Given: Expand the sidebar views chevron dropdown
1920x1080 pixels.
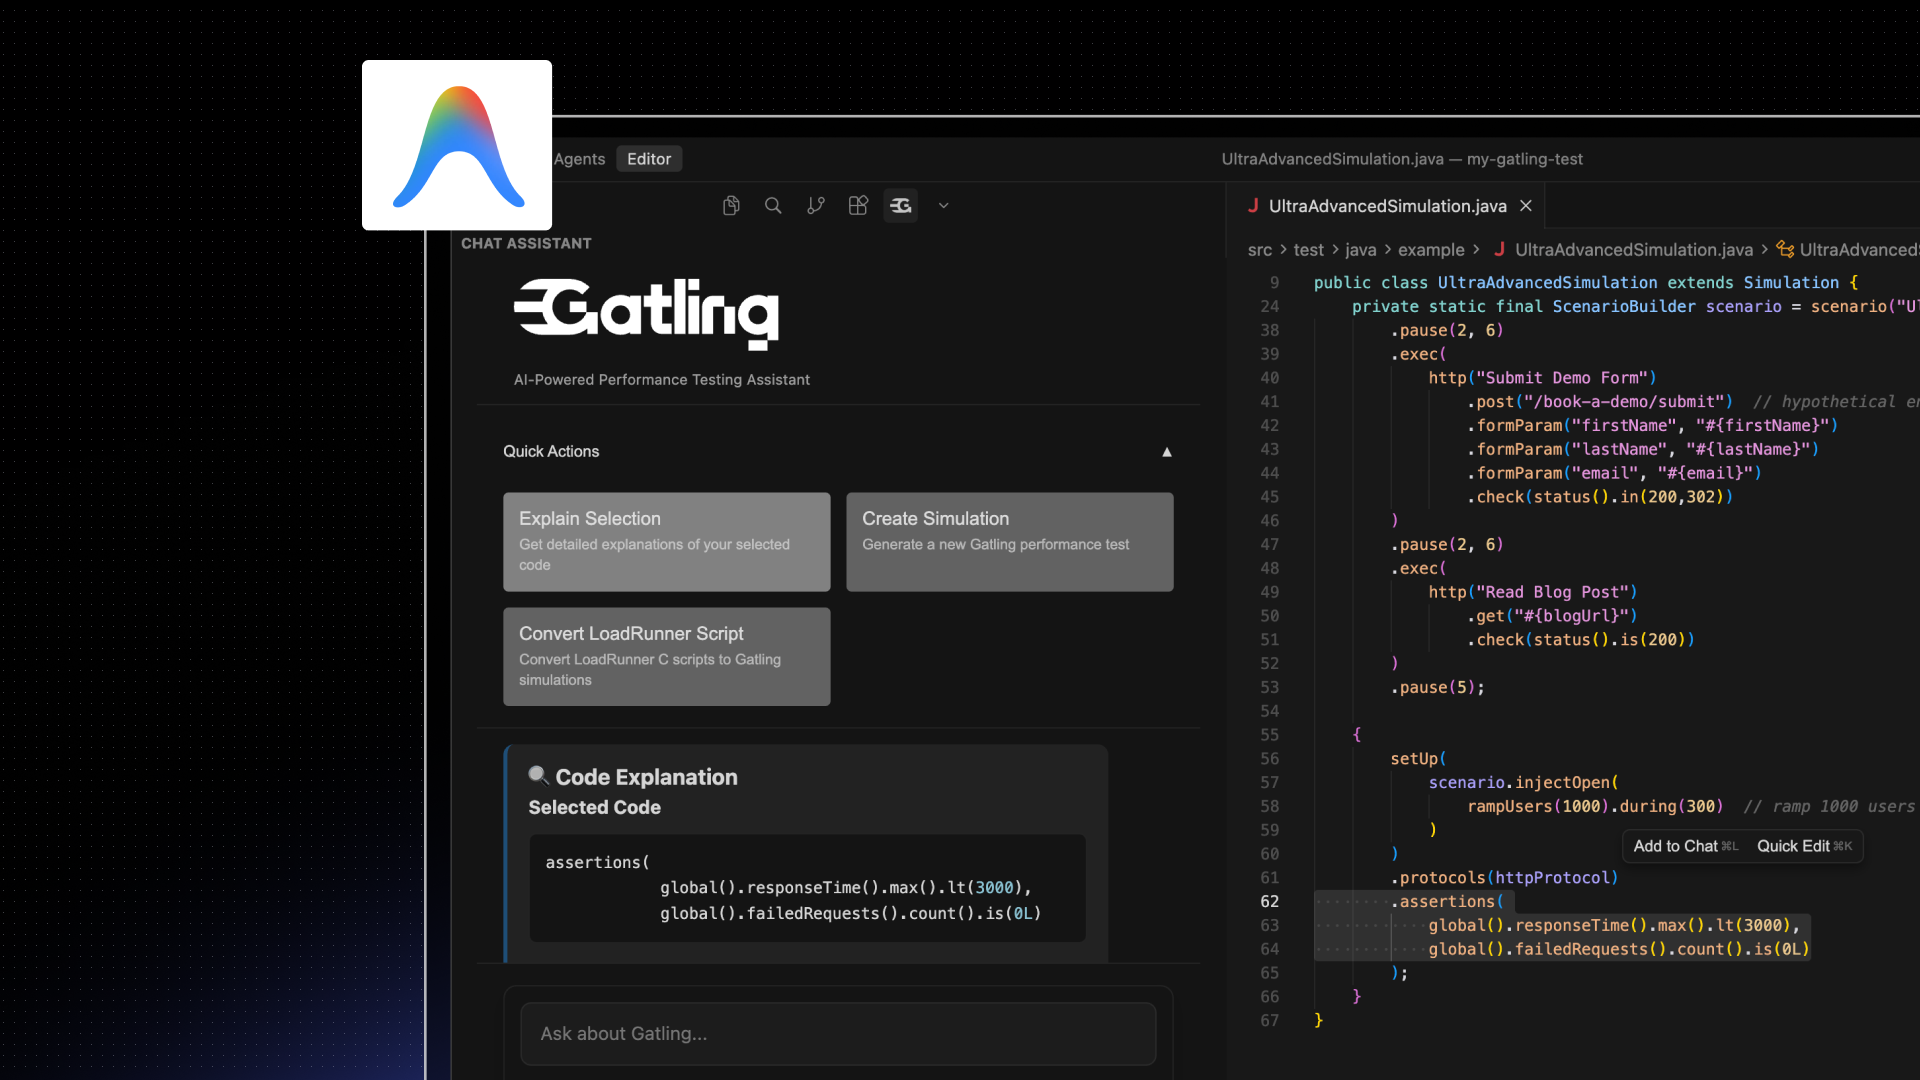Looking at the screenshot, I should pyautogui.click(x=943, y=205).
